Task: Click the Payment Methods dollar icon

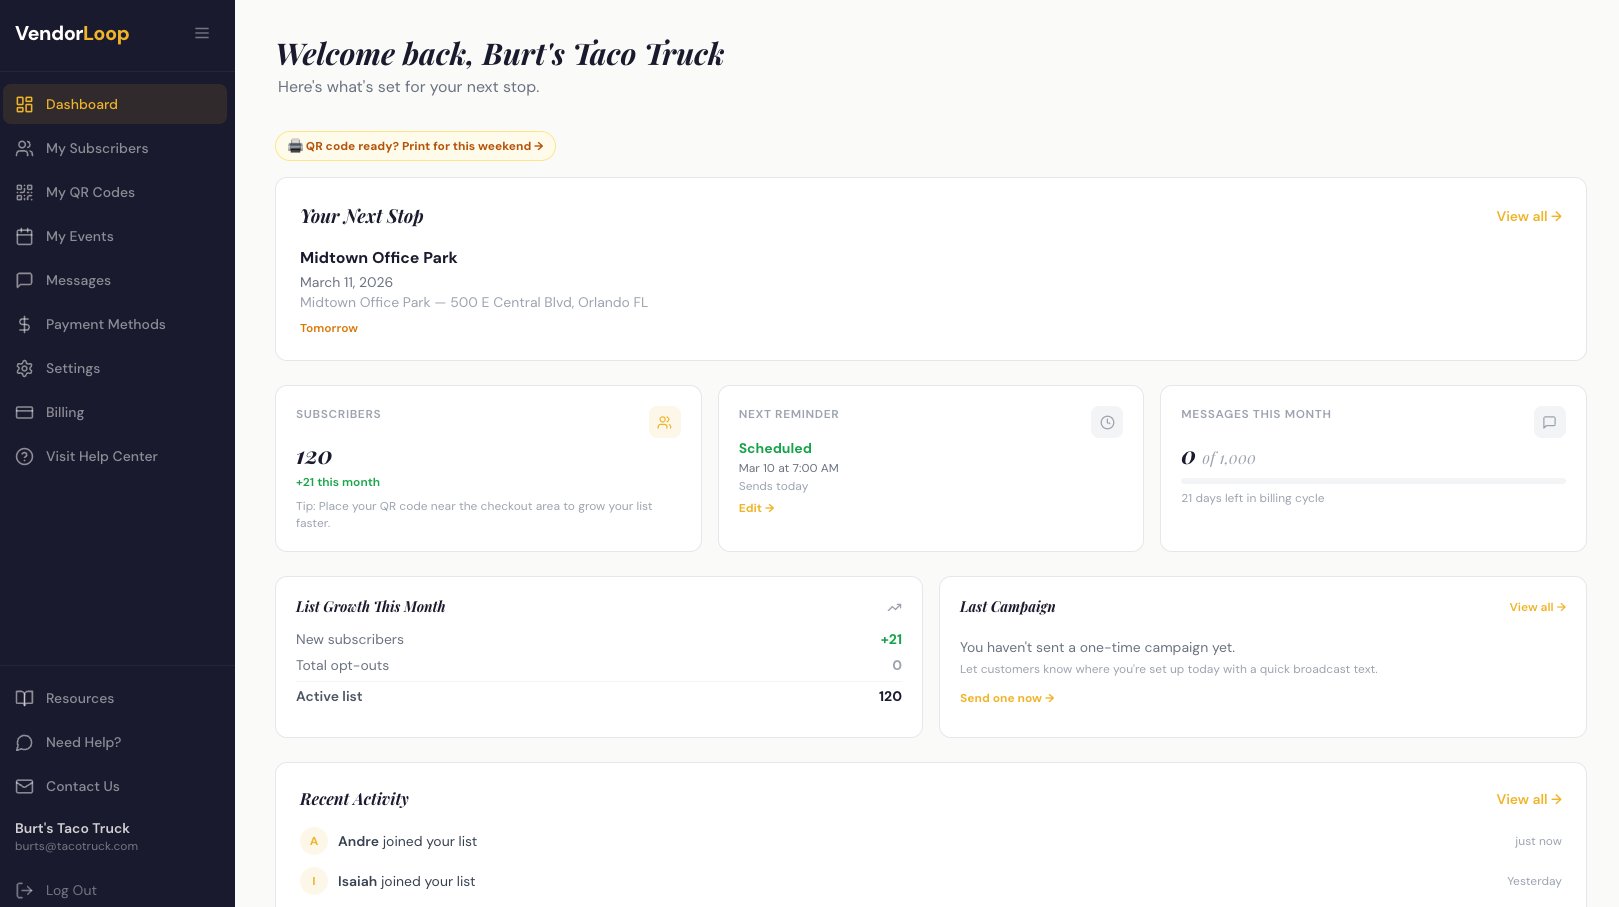Action: [x=25, y=324]
